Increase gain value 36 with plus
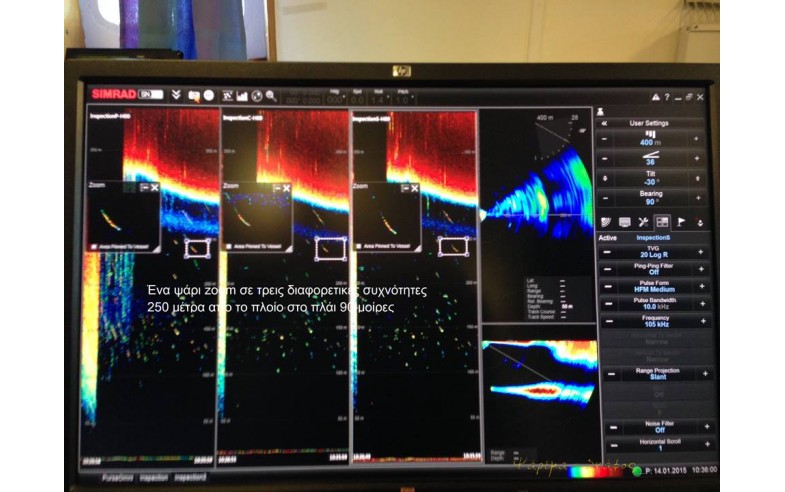The width and height of the screenshot is (785, 492). click(696, 159)
